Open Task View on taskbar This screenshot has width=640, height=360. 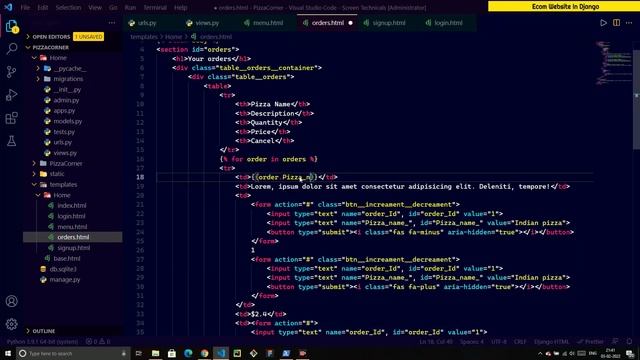(139, 353)
